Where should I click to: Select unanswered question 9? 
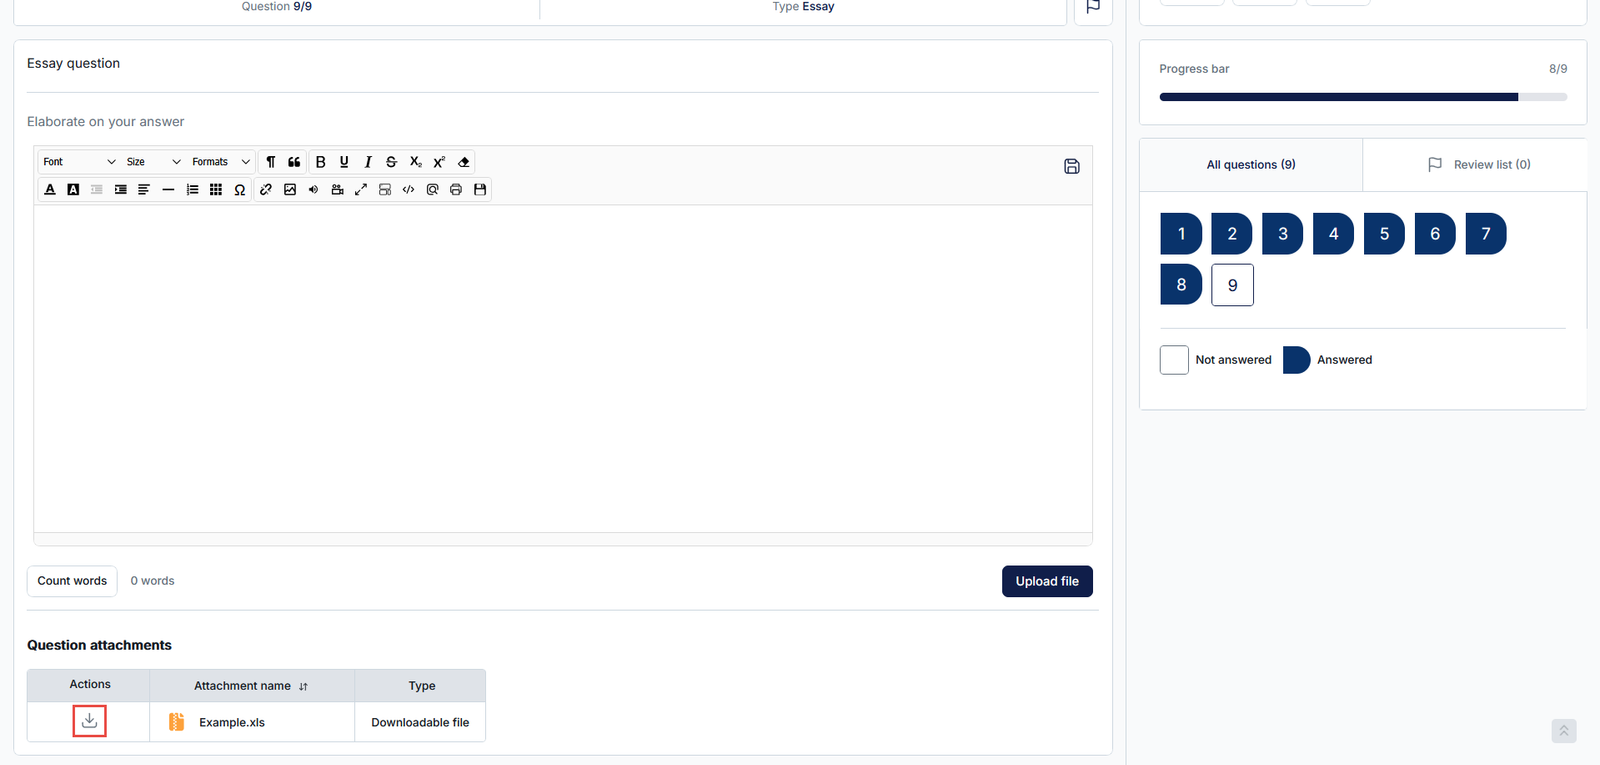tap(1232, 285)
